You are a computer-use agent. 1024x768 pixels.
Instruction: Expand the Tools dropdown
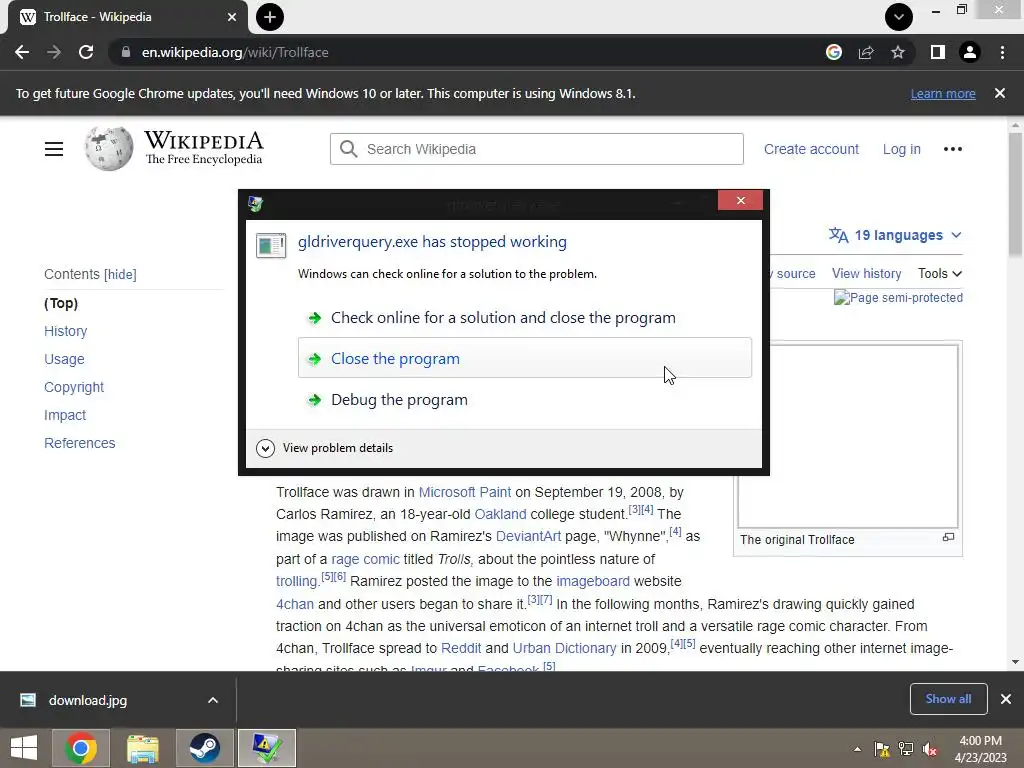tap(940, 274)
